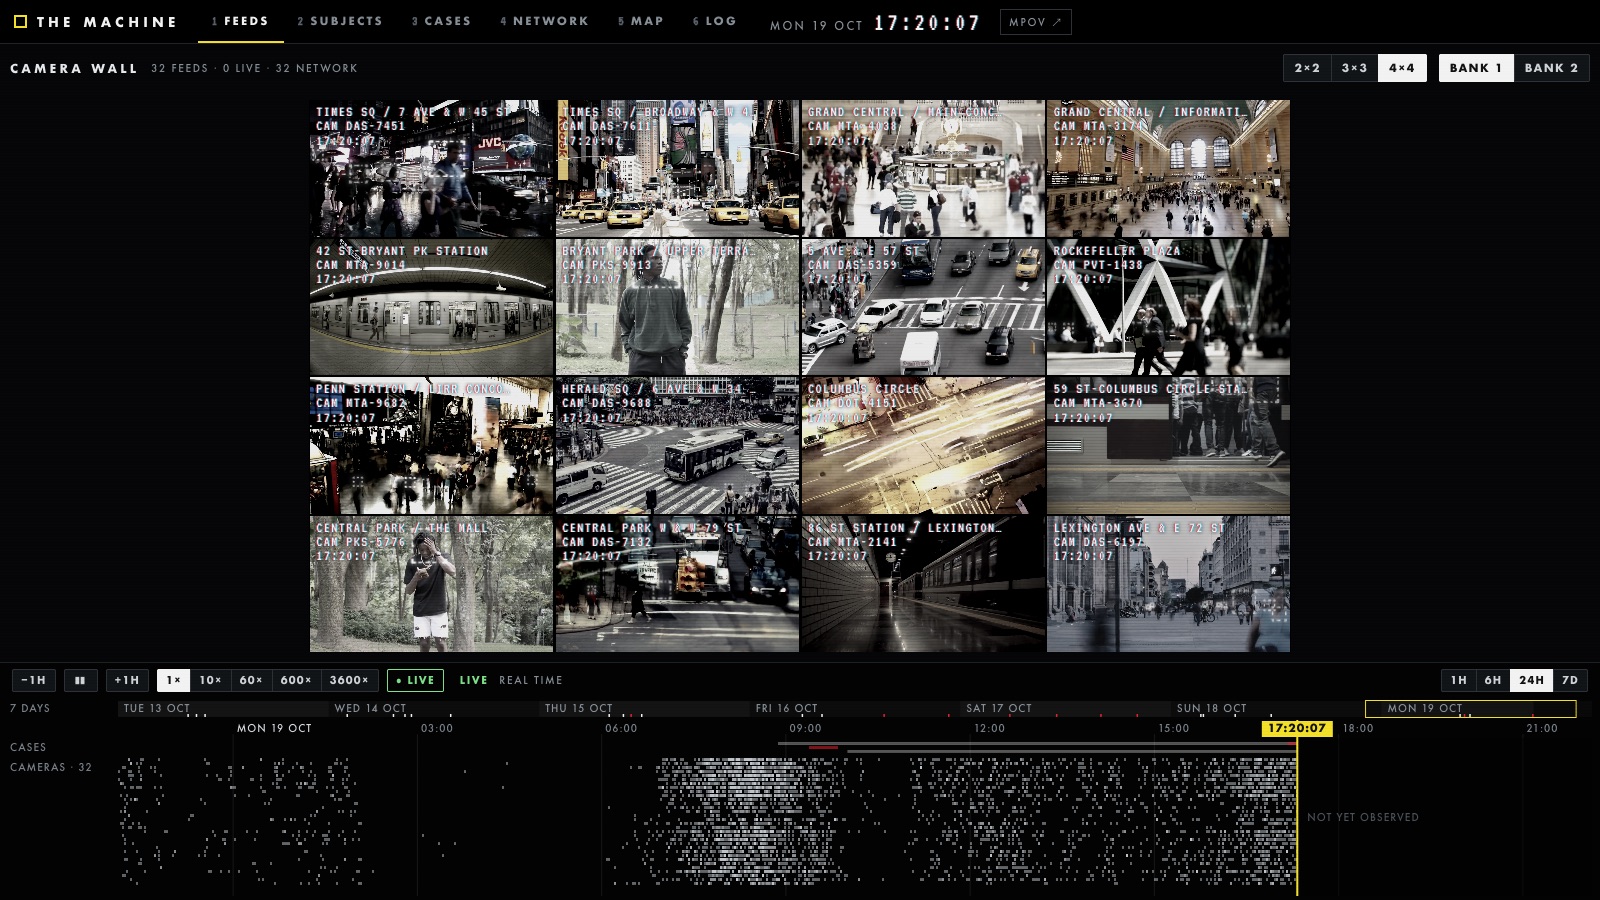Screen dimensions: 1600x900
Task: Open the Lexington Ave & E 72 St feed
Action: (1168, 584)
